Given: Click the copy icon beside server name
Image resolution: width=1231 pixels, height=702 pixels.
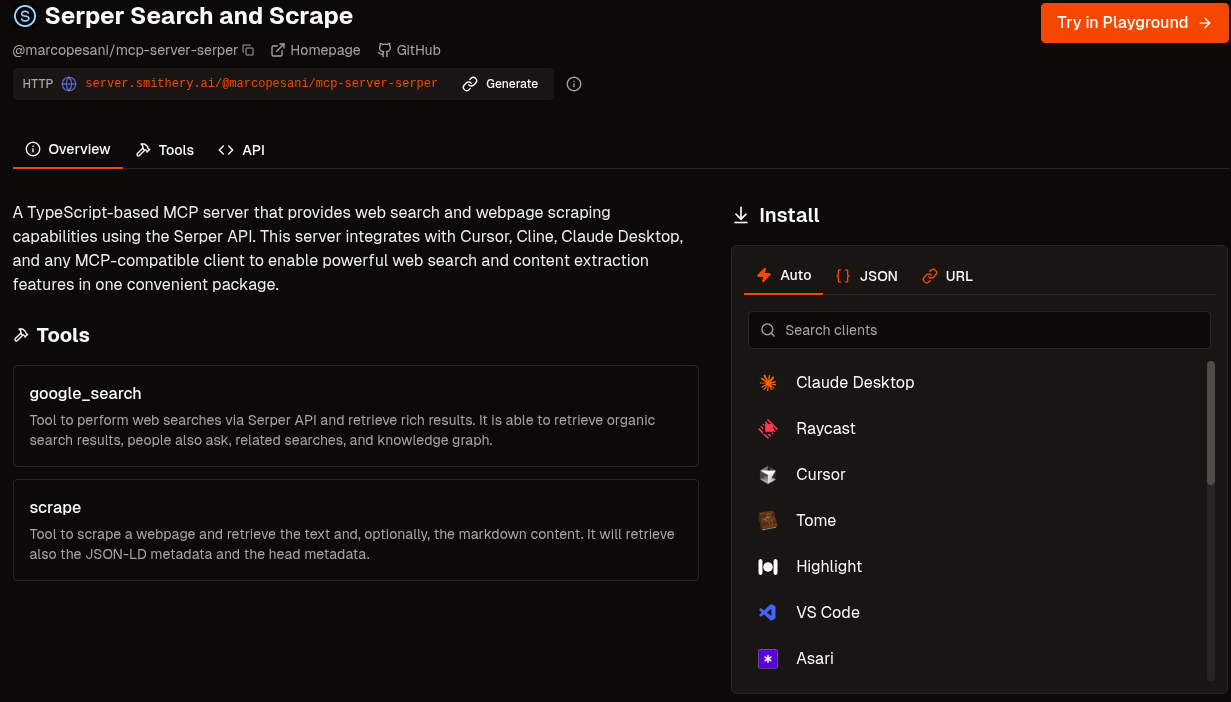Looking at the screenshot, I should pyautogui.click(x=249, y=50).
